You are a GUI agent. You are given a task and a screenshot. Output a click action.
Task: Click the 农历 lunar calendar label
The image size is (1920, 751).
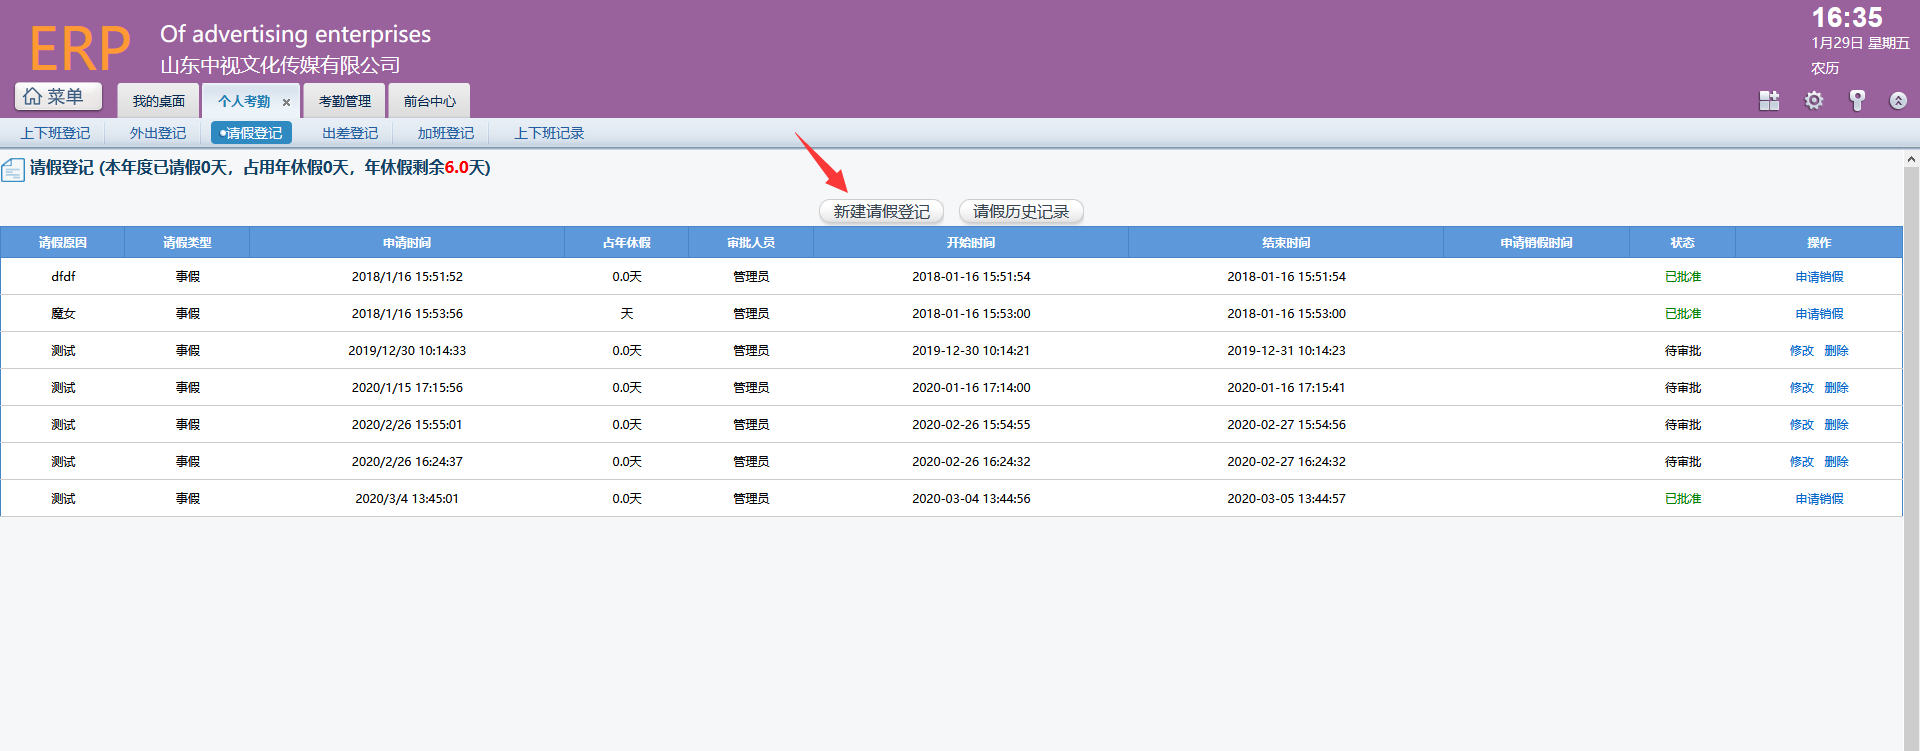pos(1825,69)
